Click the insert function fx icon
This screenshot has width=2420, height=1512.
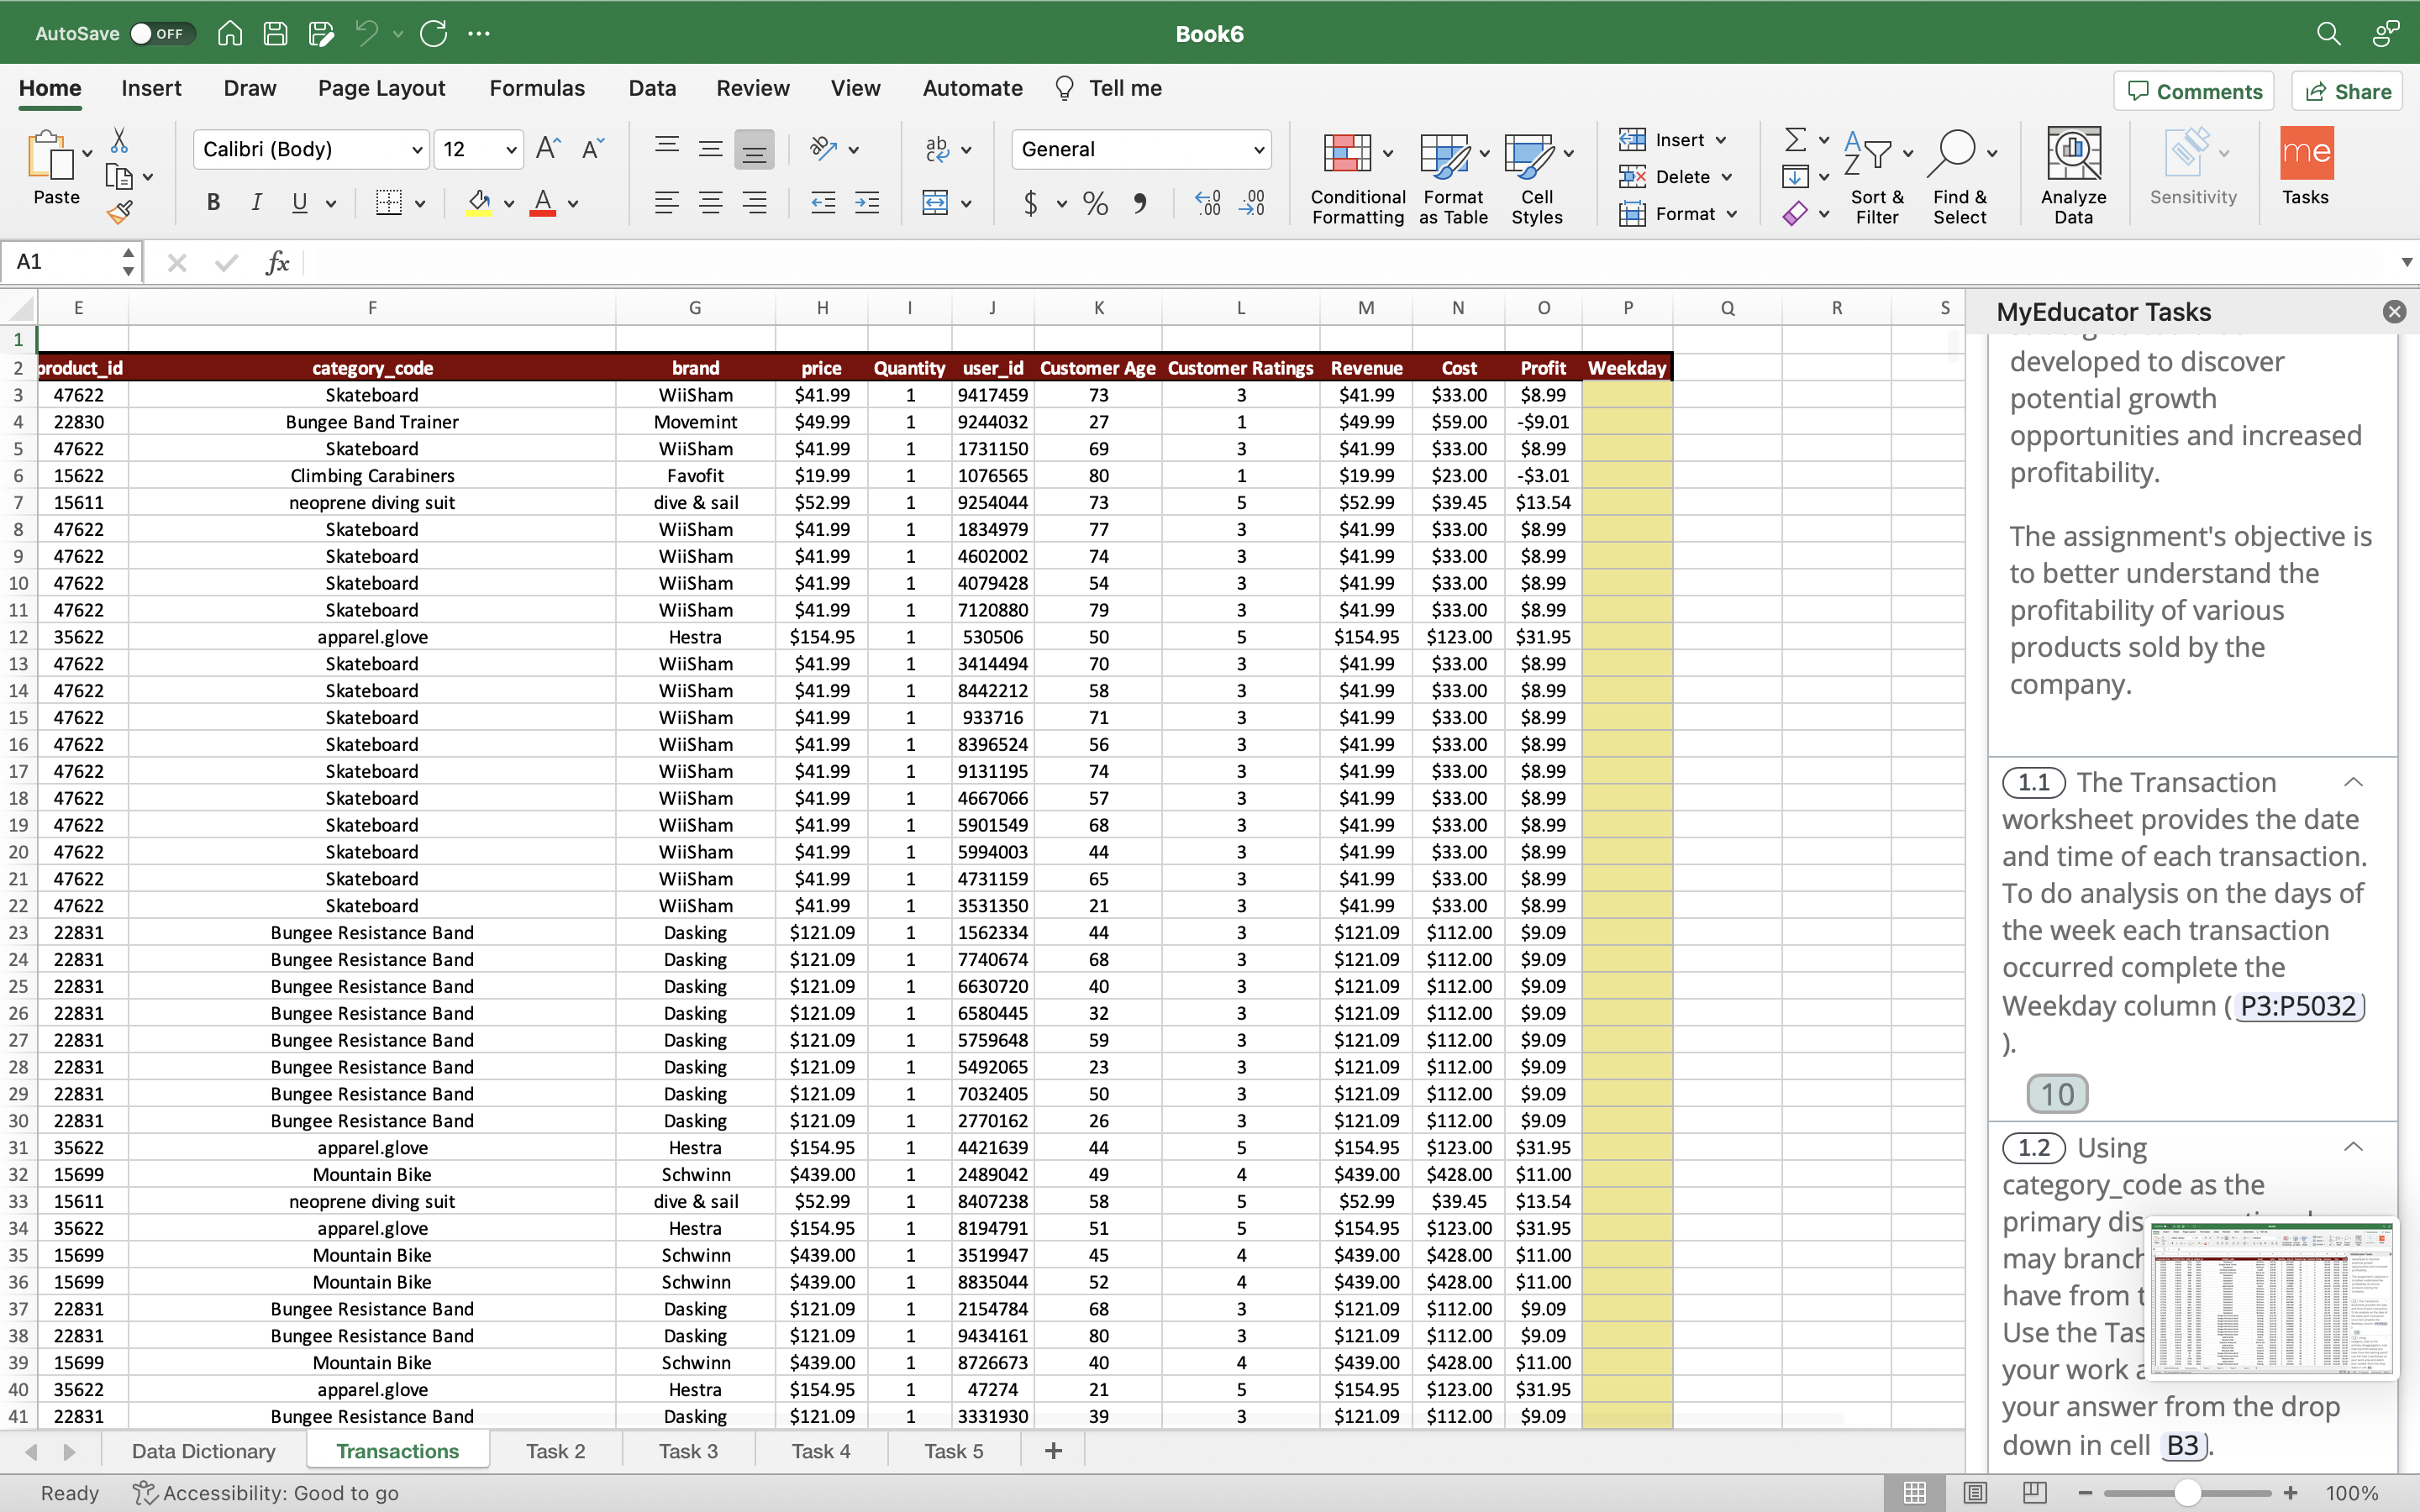click(277, 263)
